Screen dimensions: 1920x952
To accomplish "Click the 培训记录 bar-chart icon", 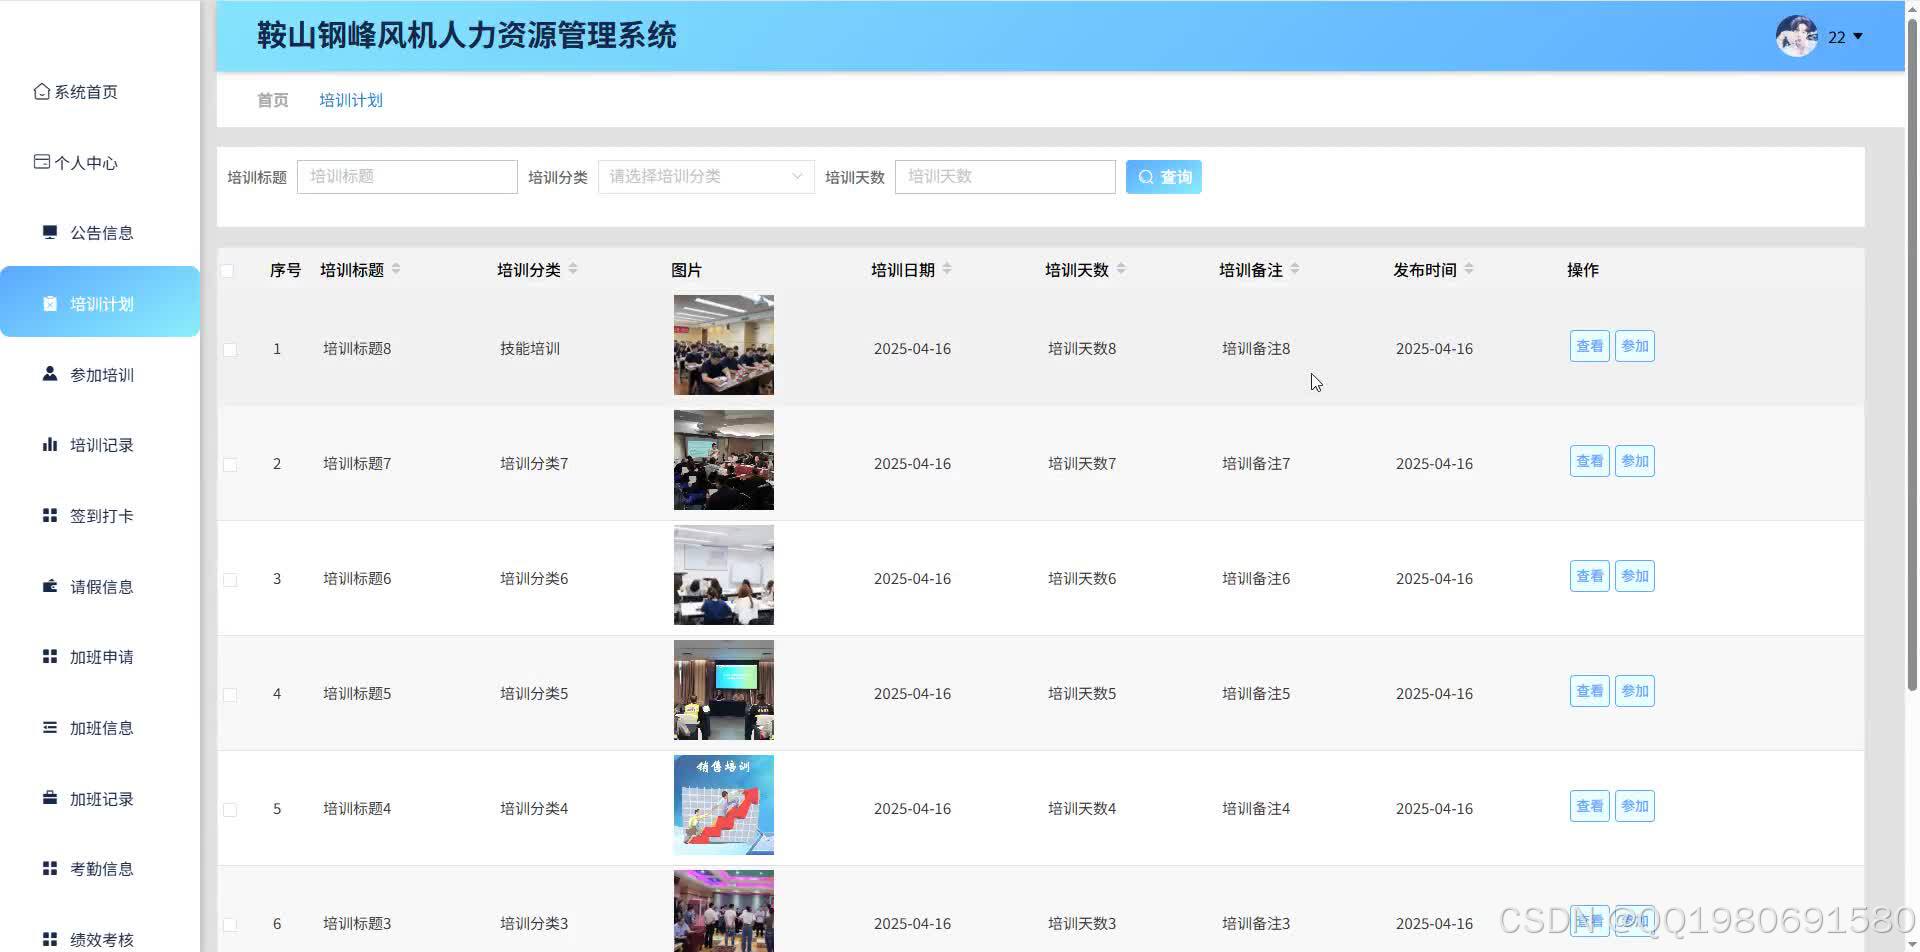I will tap(51, 444).
